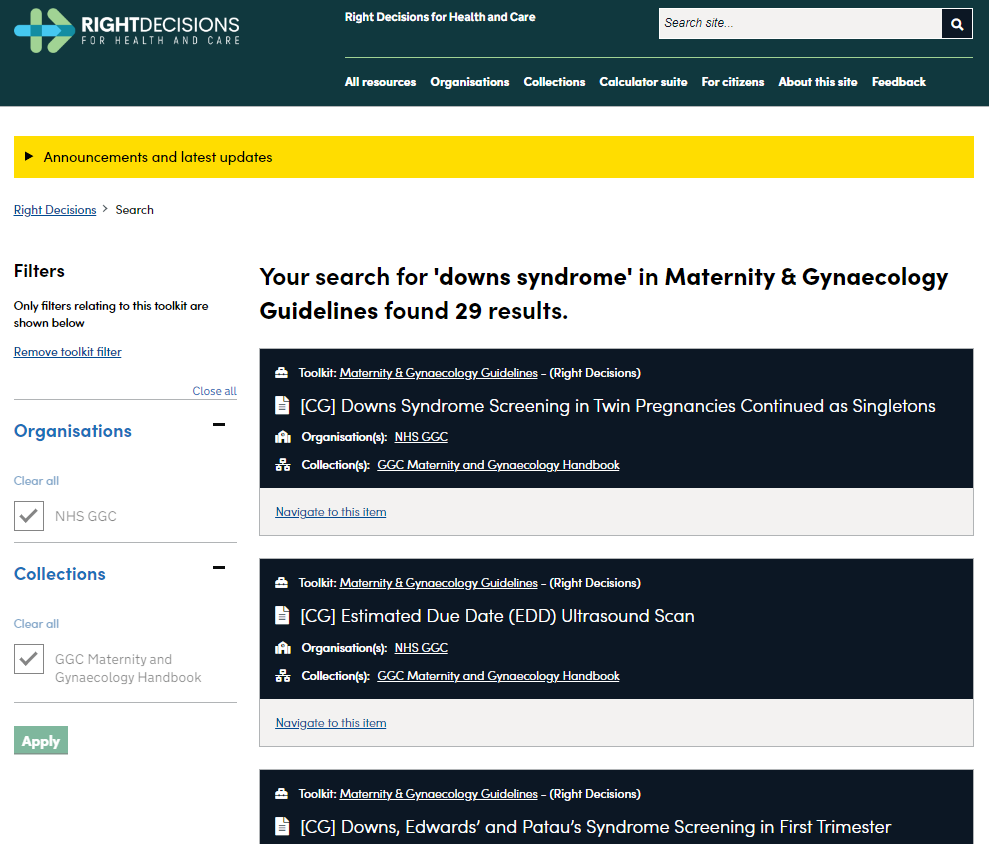Click document icon beside Estimated Due Date result
Image resolution: width=989 pixels, height=844 pixels.
click(282, 616)
